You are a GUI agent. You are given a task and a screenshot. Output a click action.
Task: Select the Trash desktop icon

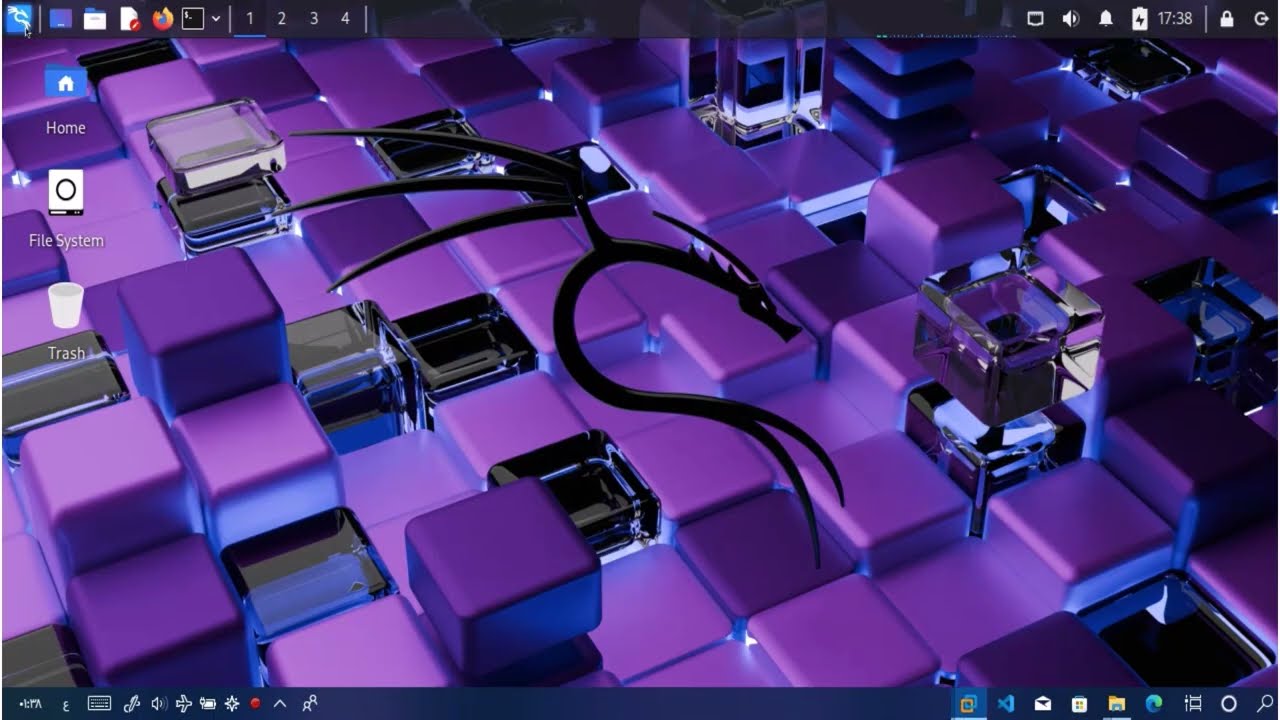[x=66, y=321]
